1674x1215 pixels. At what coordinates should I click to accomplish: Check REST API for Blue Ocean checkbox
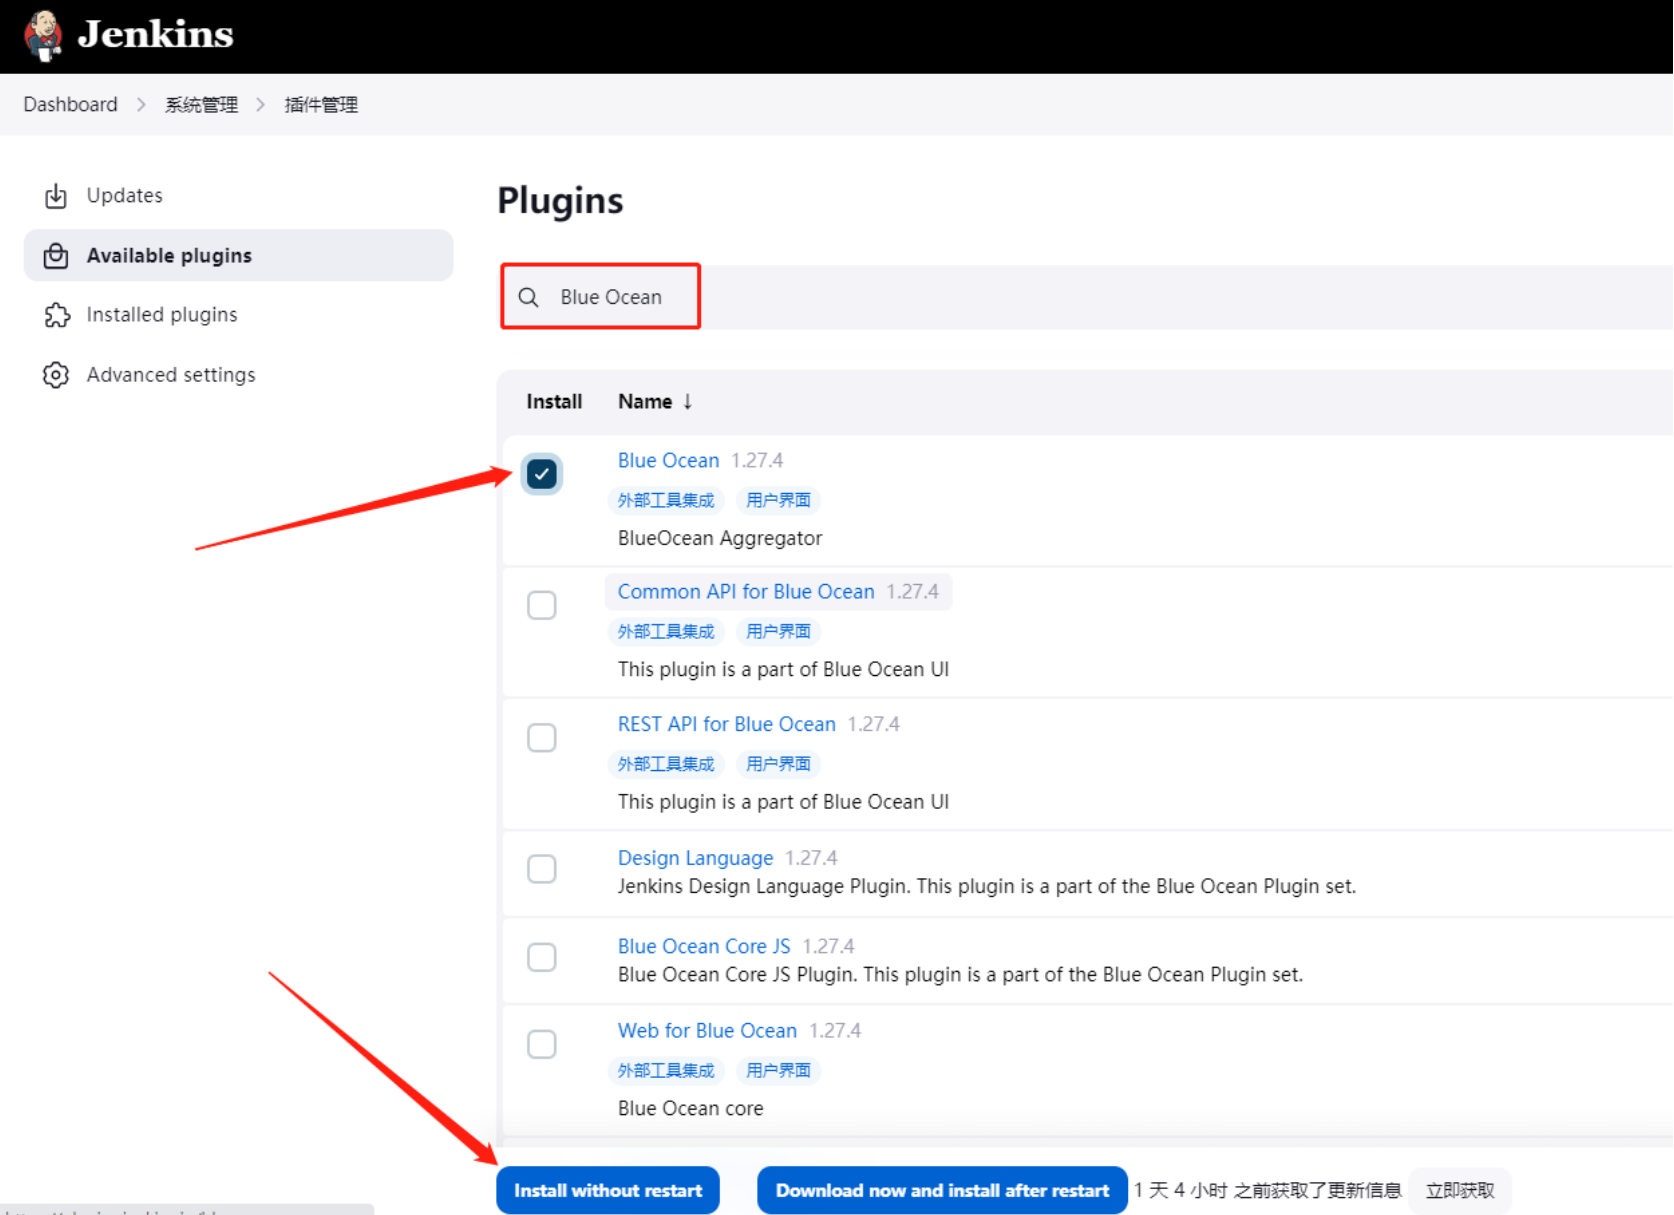[542, 737]
